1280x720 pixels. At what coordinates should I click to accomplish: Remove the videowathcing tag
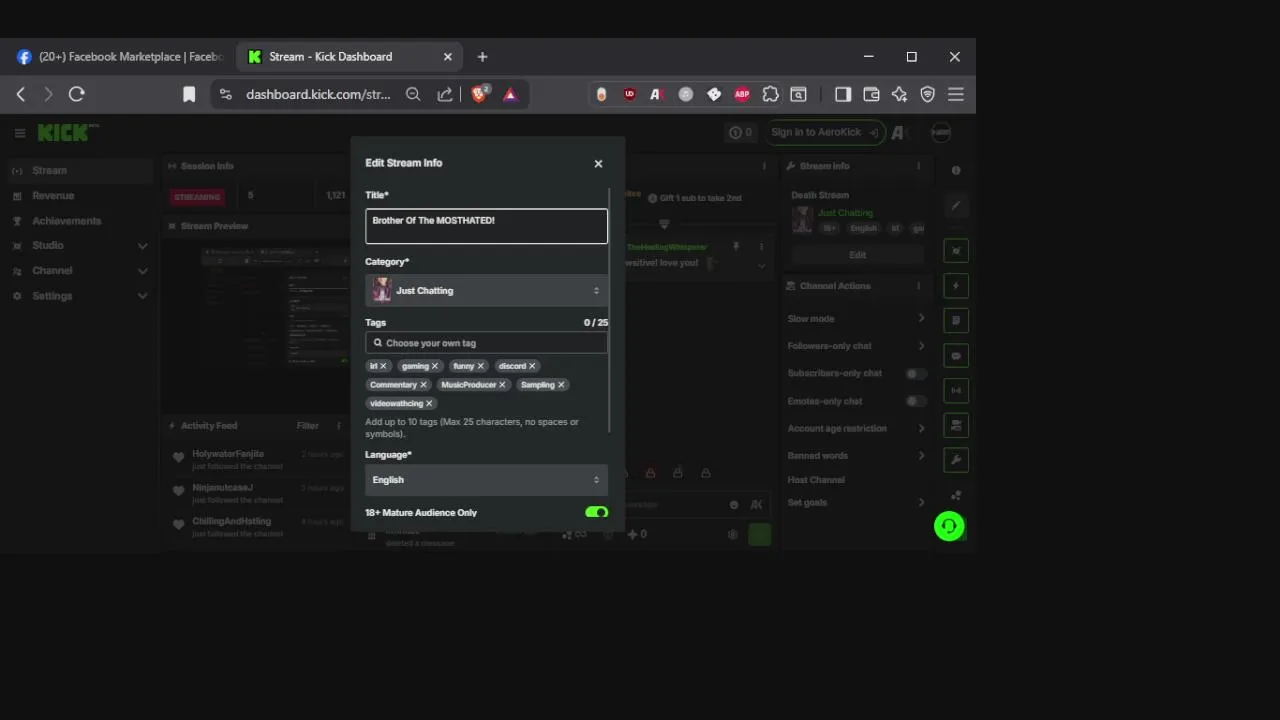pos(429,404)
